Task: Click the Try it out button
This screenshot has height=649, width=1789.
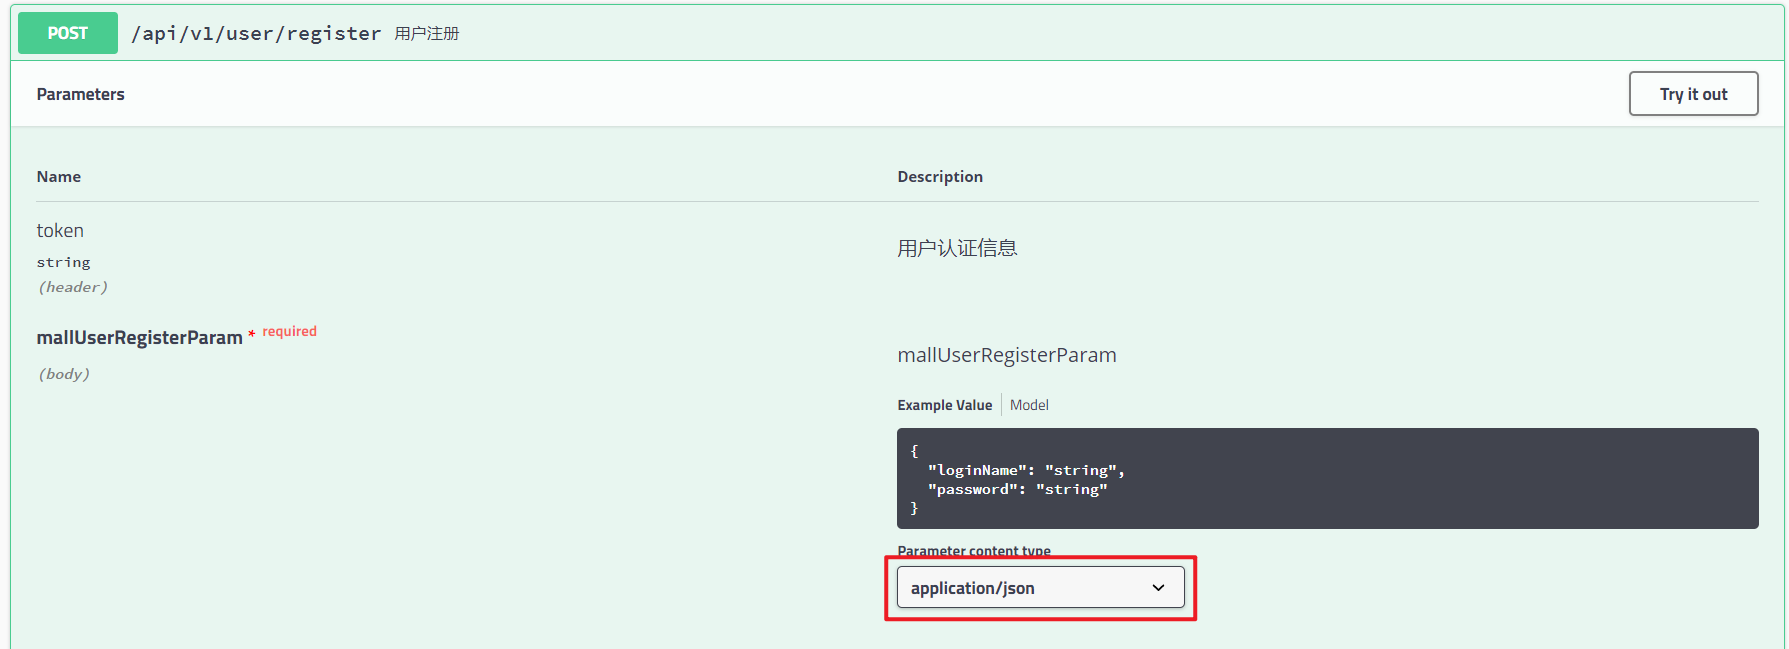Action: 1693,94
